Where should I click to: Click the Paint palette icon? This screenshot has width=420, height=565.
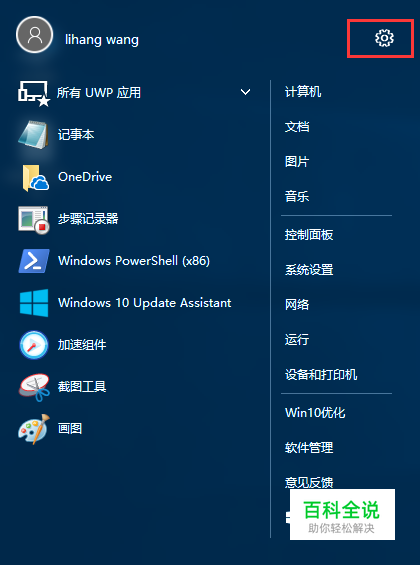[34, 429]
